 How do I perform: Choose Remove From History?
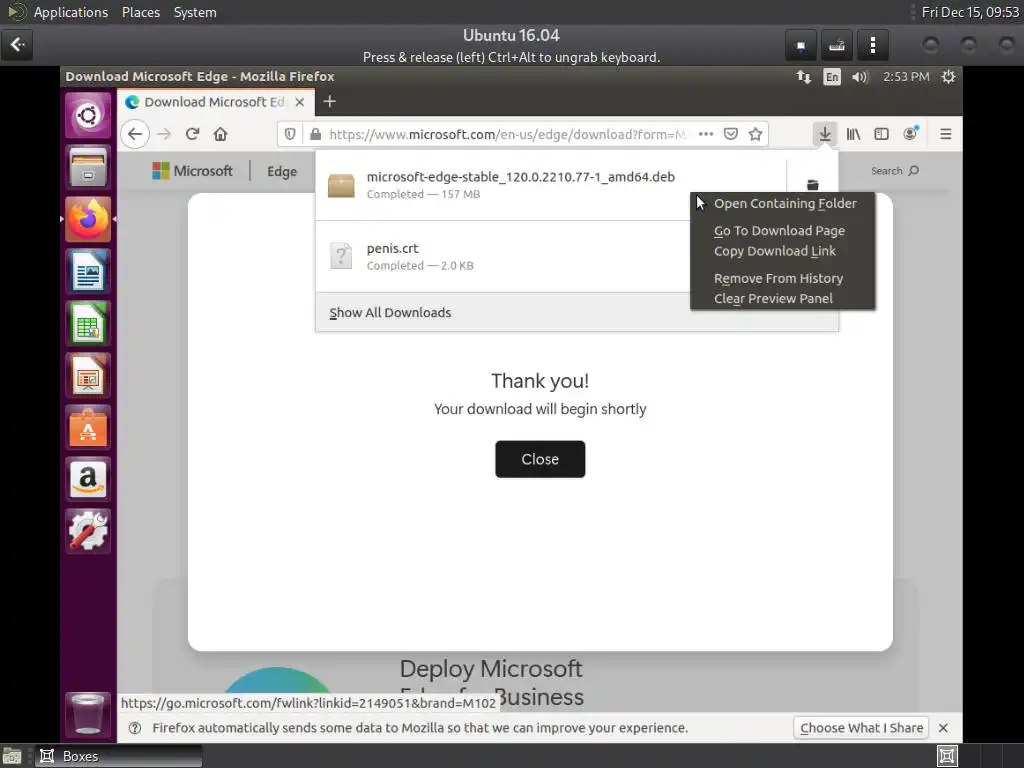[x=778, y=278]
